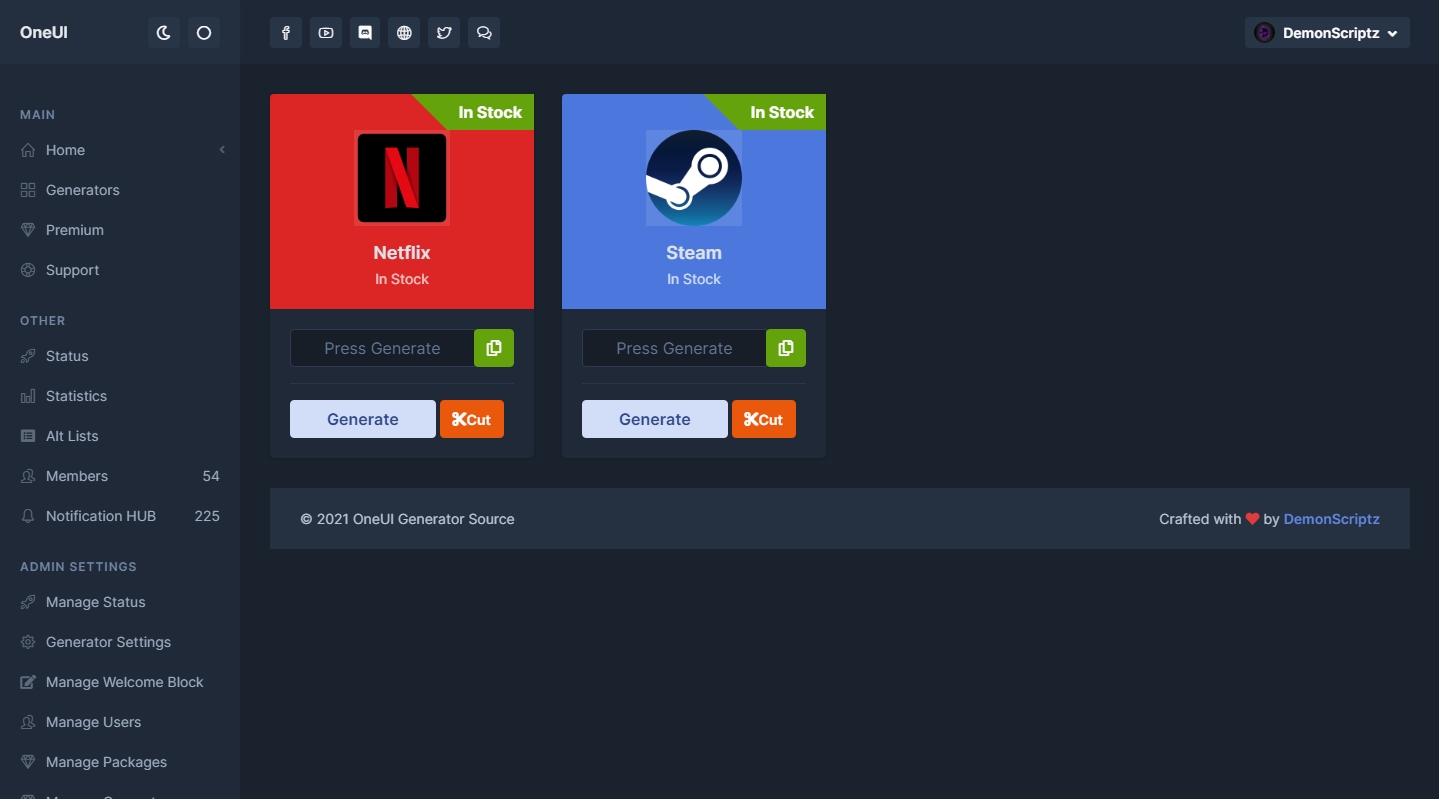Screen dimensions: 1439x799
Task: Follow the DemonScriptz footer link
Action: tap(1331, 519)
